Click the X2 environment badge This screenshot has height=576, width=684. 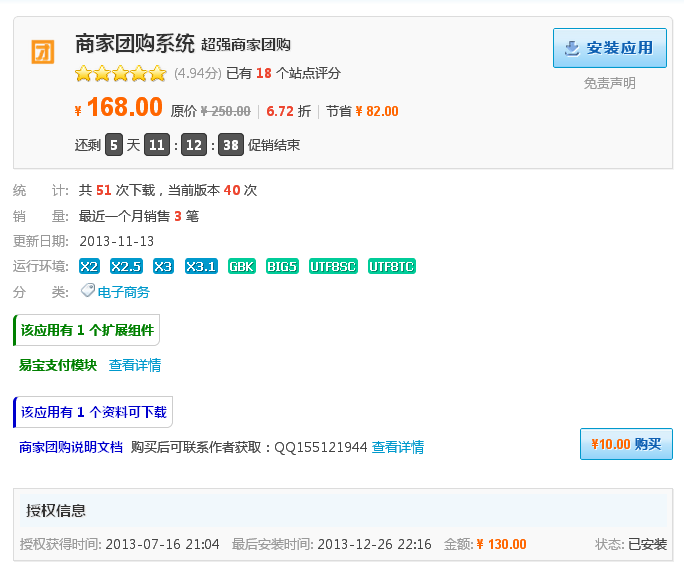[x=89, y=266]
